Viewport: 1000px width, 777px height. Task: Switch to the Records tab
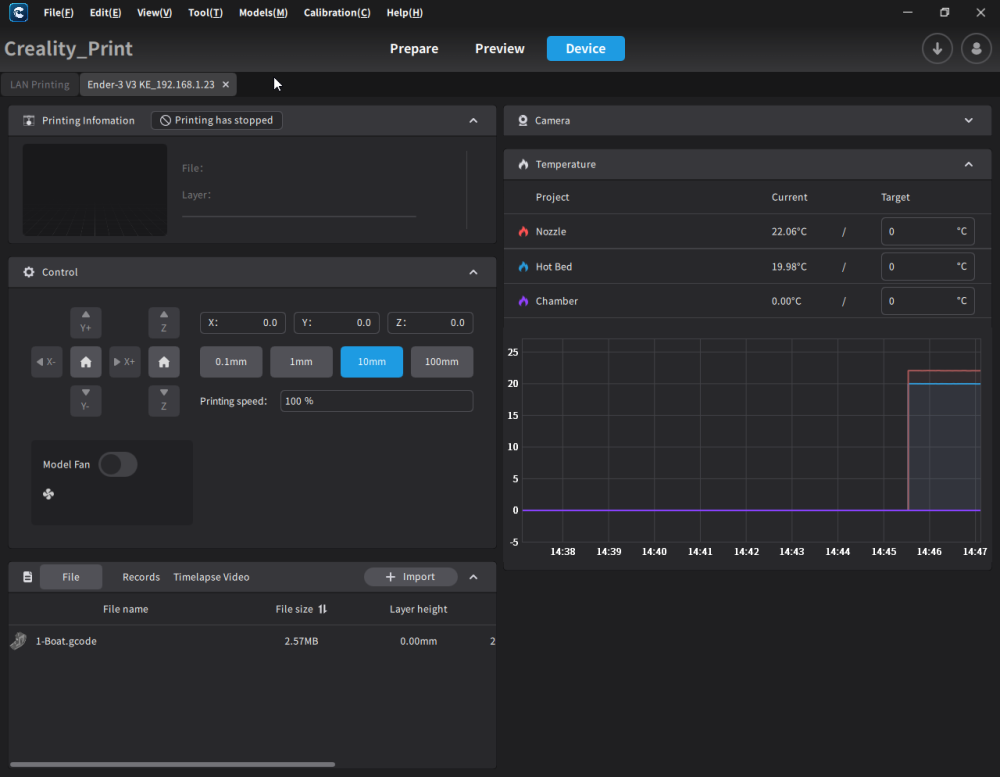pyautogui.click(x=141, y=577)
